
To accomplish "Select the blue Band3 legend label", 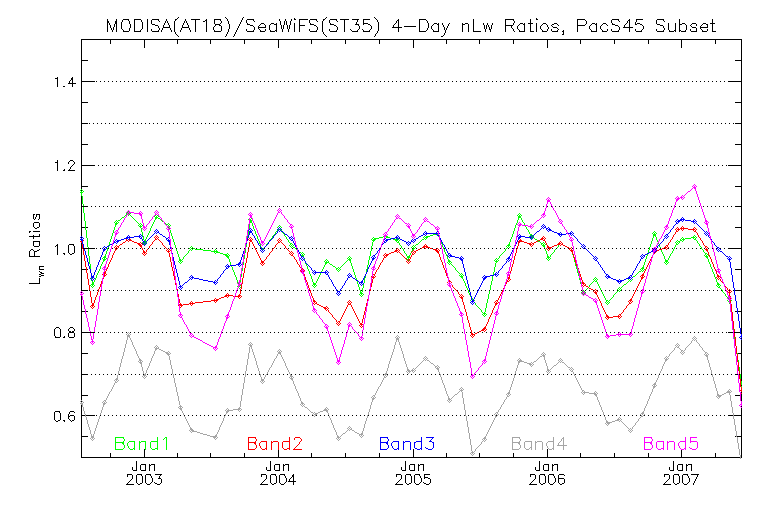I will coord(407,444).
